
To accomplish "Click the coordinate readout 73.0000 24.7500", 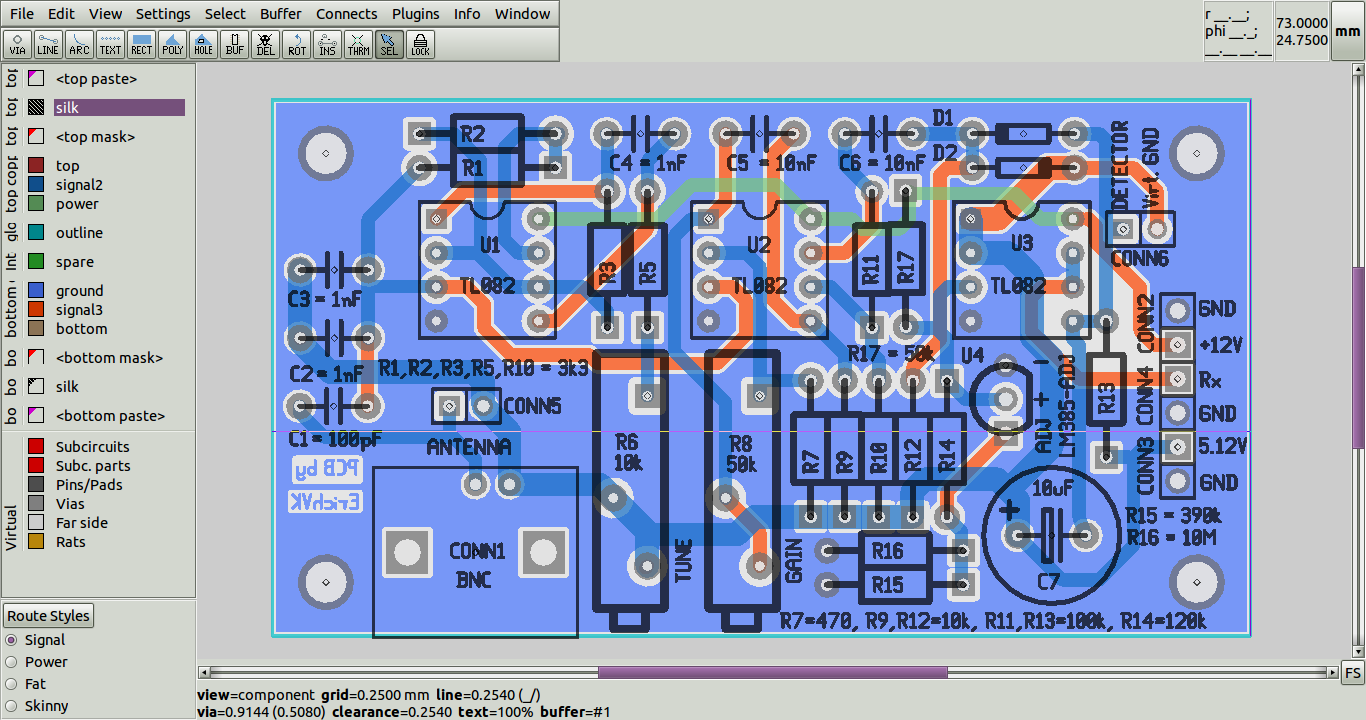I will coord(1302,31).
